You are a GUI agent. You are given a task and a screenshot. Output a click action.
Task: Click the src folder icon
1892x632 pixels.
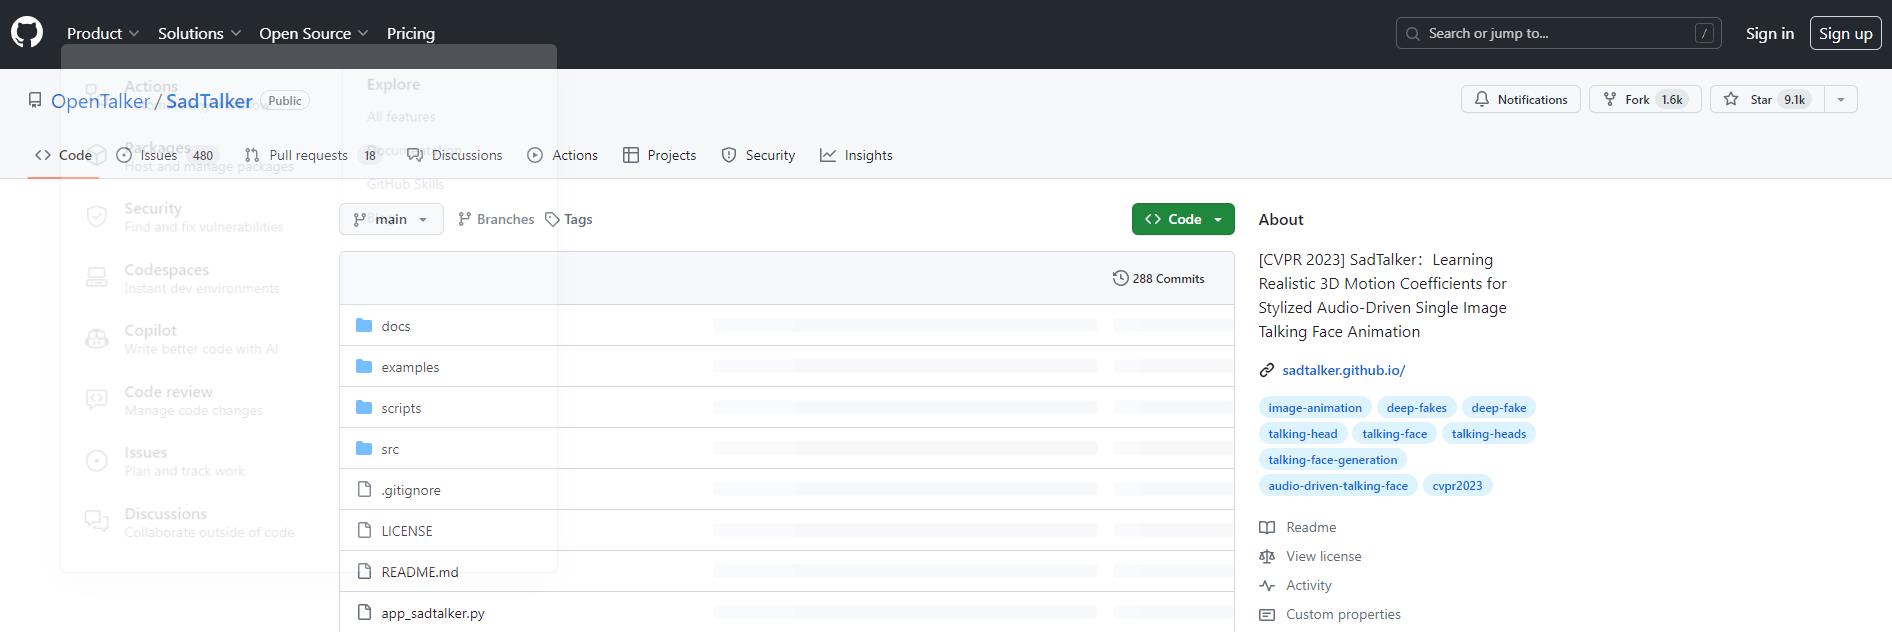[x=364, y=448]
